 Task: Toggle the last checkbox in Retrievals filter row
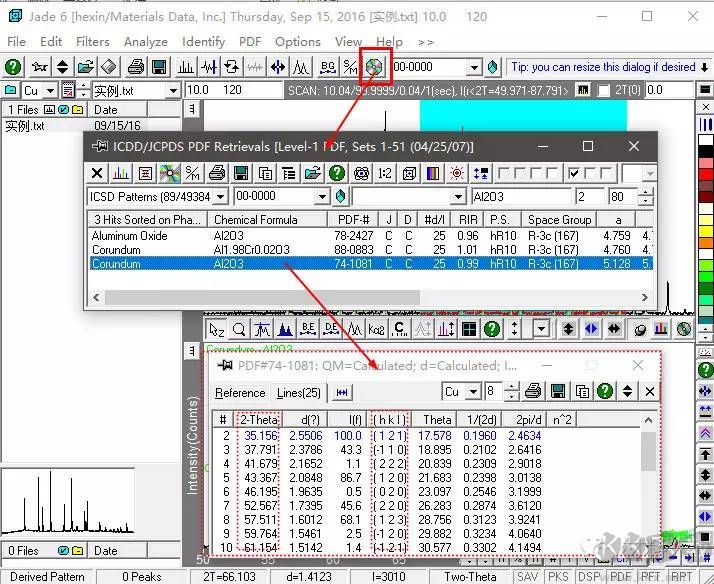coord(607,173)
